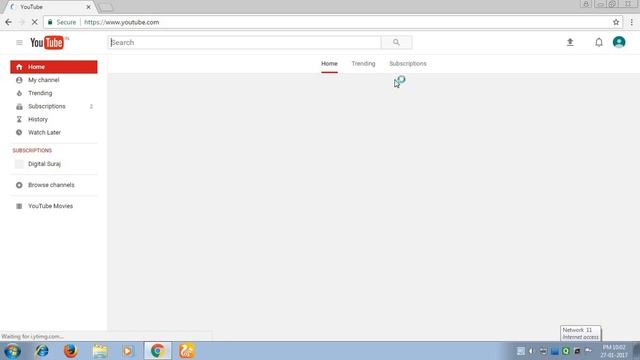Select the Home tab
Image resolution: width=640 pixels, height=360 pixels.
click(329, 64)
